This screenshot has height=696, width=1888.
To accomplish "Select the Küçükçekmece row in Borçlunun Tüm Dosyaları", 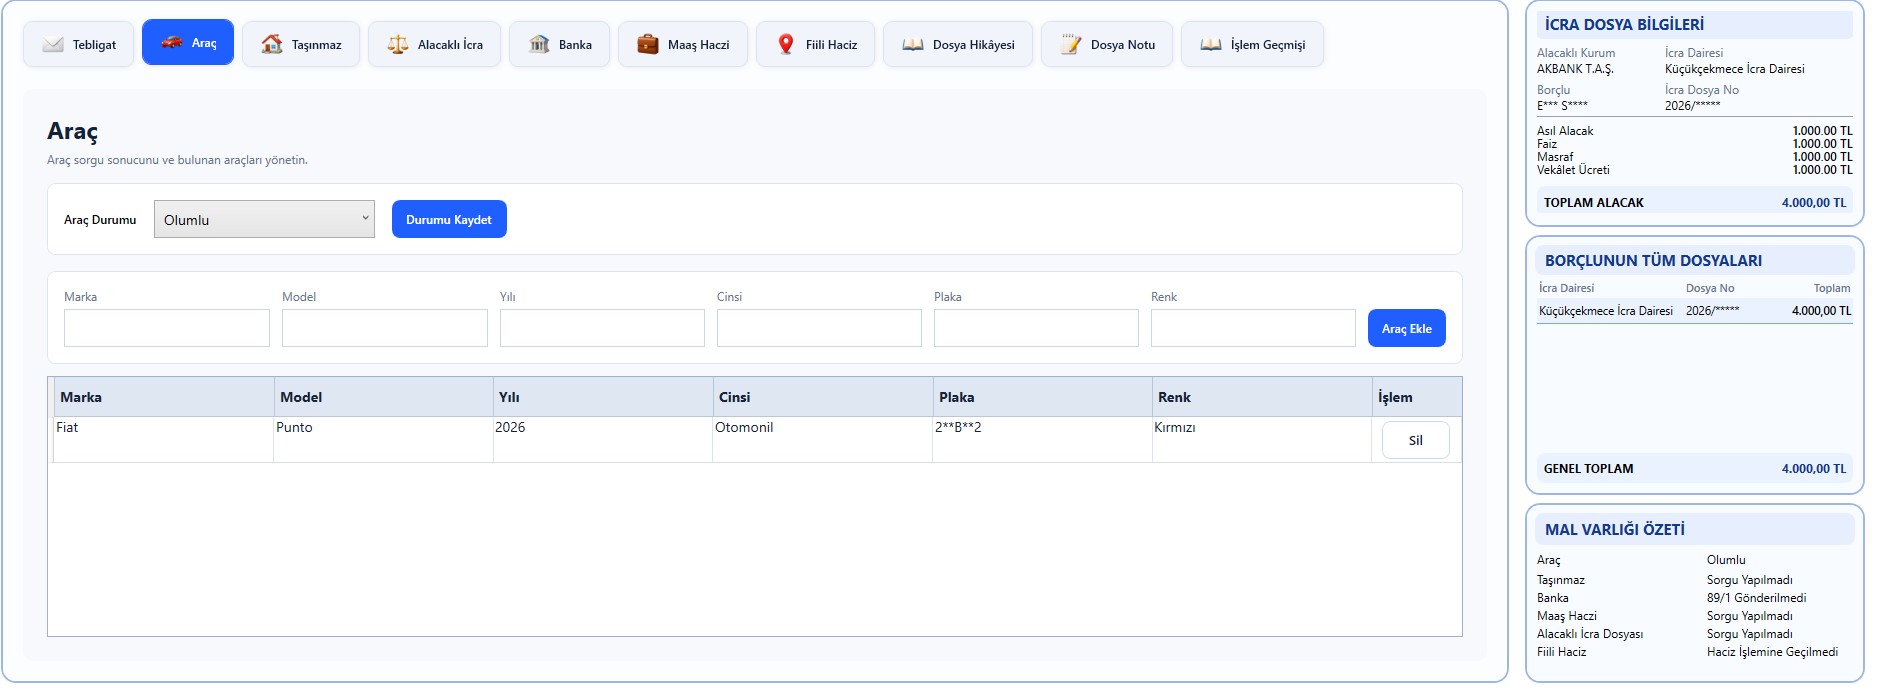I will point(1695,311).
